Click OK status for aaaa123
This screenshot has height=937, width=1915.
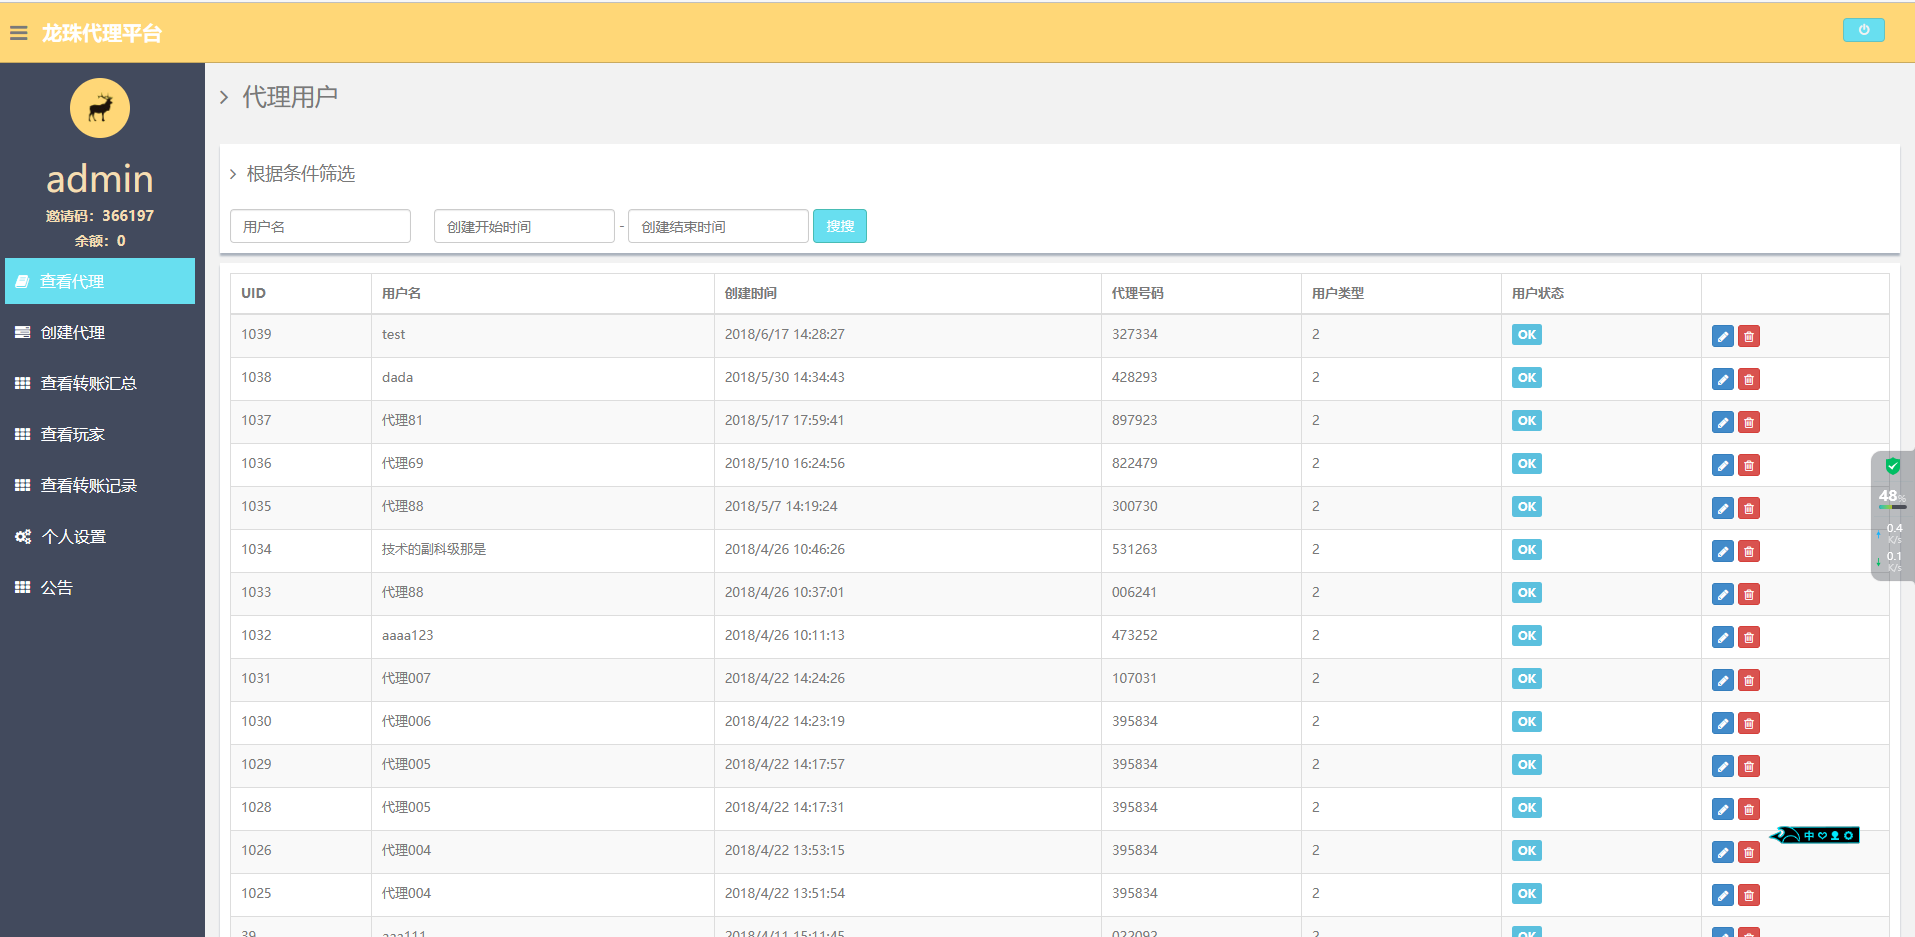[1526, 636]
